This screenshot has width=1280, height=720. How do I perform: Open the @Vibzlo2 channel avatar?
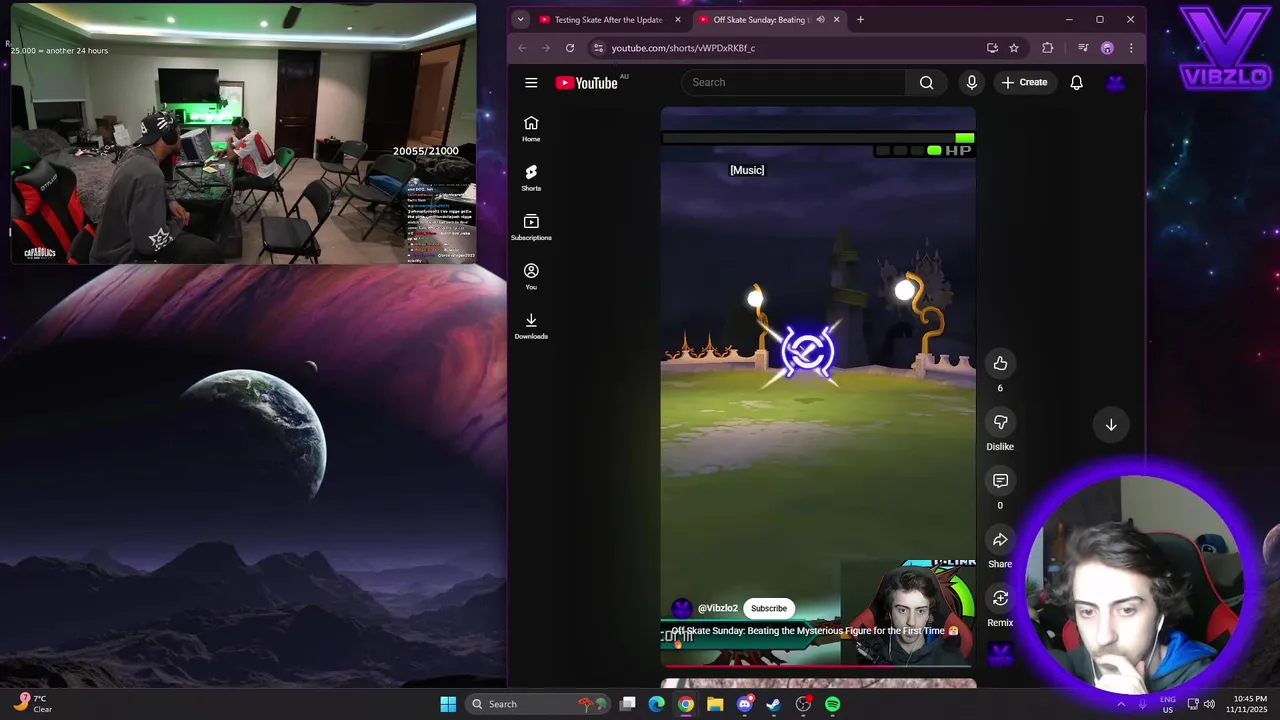(x=681, y=608)
